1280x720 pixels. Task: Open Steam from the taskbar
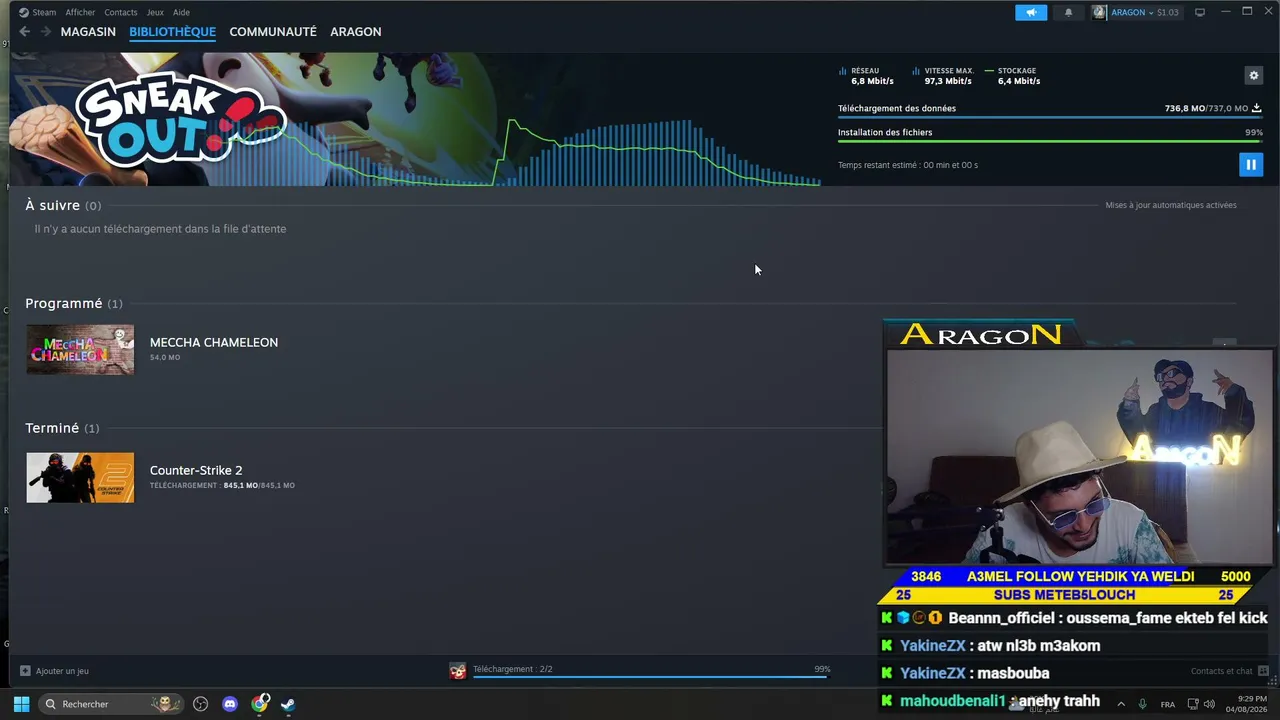coord(288,704)
